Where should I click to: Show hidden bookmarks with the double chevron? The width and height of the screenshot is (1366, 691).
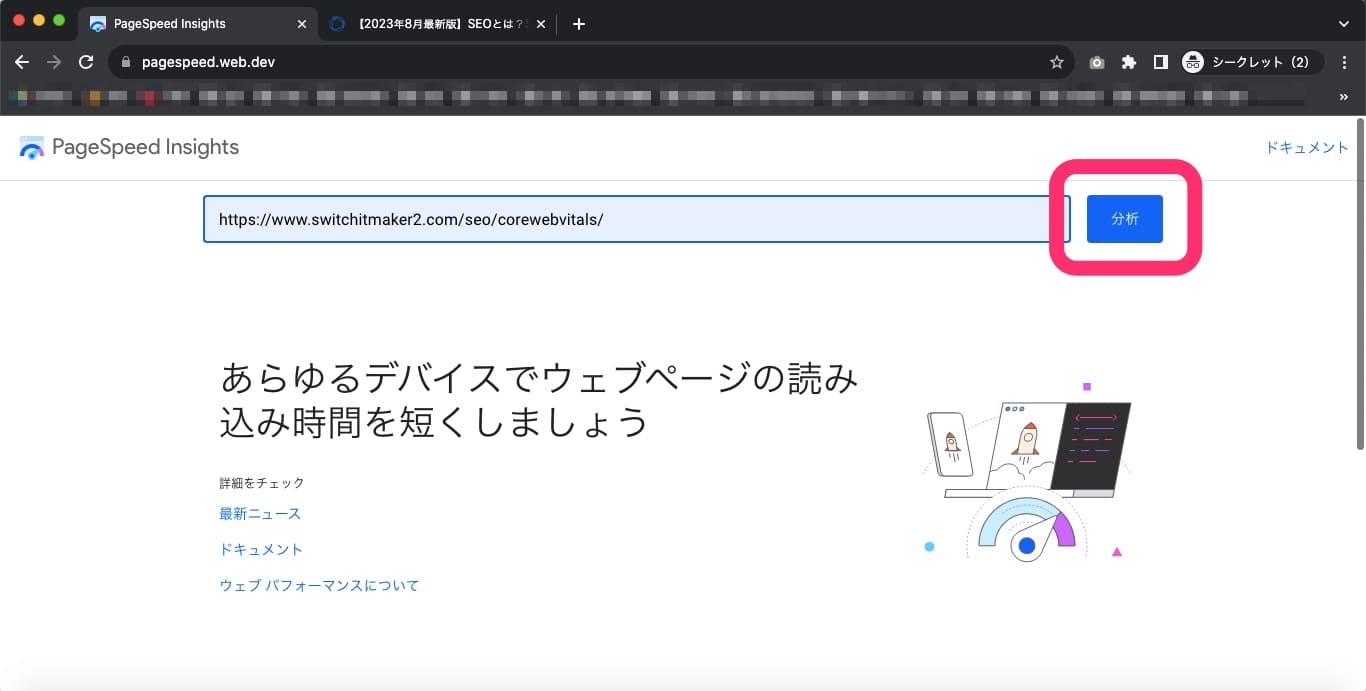click(1345, 97)
